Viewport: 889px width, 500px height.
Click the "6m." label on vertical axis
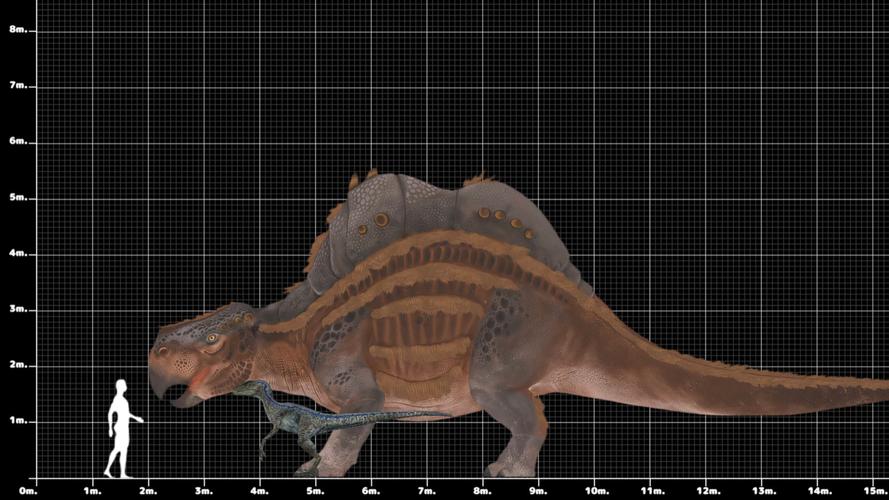click(18, 141)
